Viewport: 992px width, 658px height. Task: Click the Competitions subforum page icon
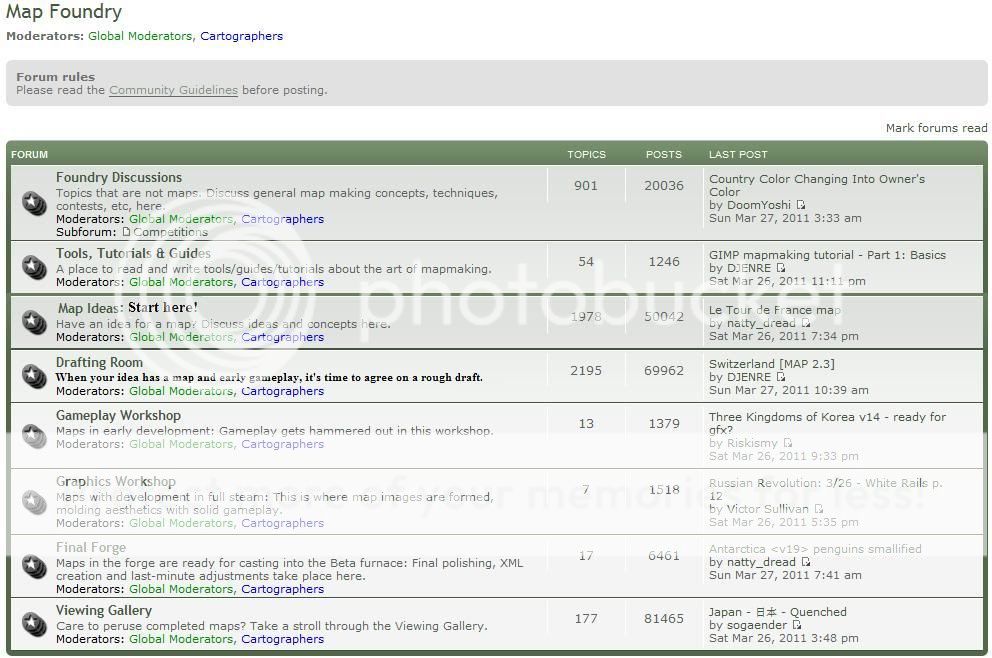click(x=126, y=232)
